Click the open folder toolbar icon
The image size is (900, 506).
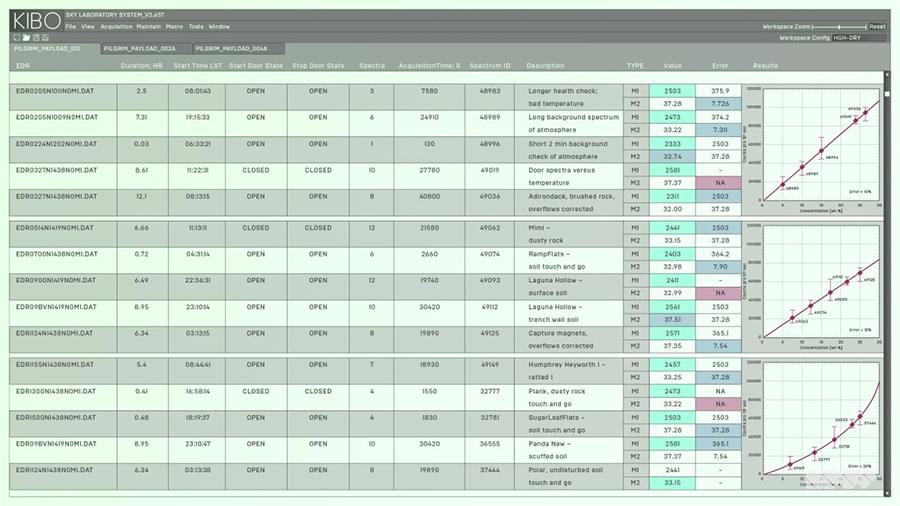pyautogui.click(x=24, y=37)
